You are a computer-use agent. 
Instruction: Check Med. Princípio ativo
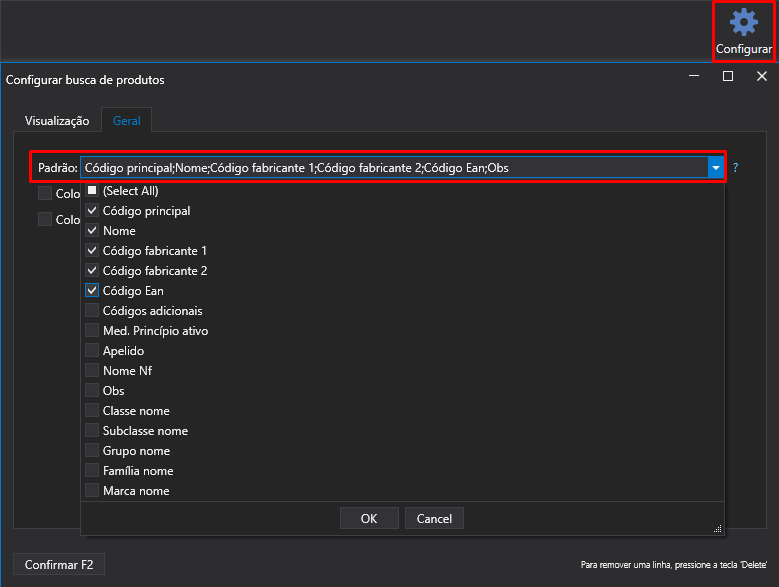(x=92, y=330)
